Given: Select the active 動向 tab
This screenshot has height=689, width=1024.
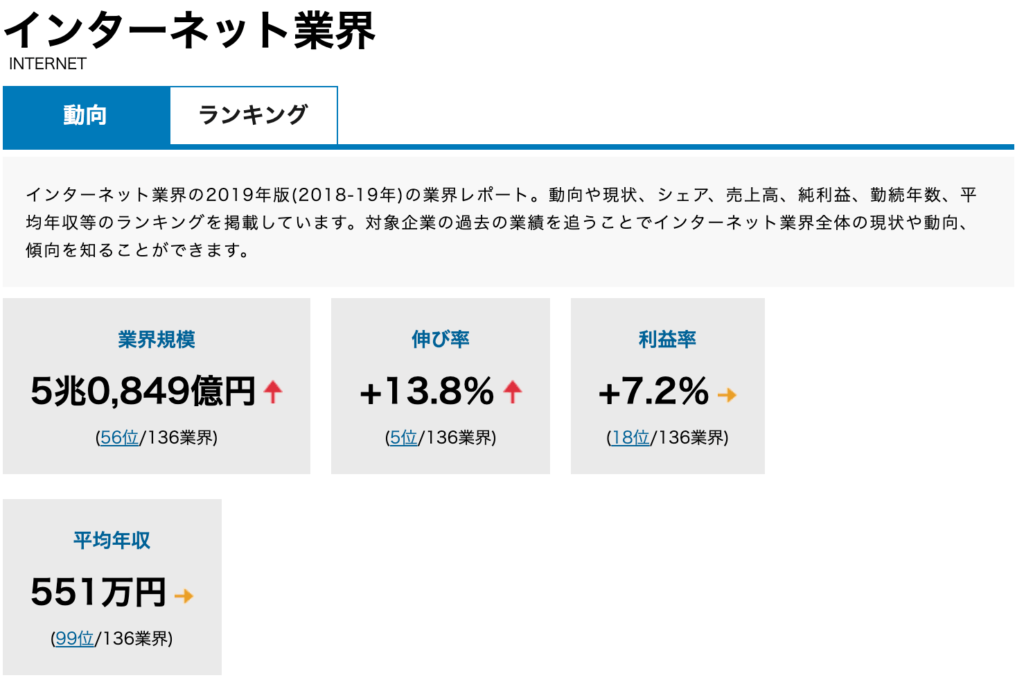Looking at the screenshot, I should [x=86, y=115].
